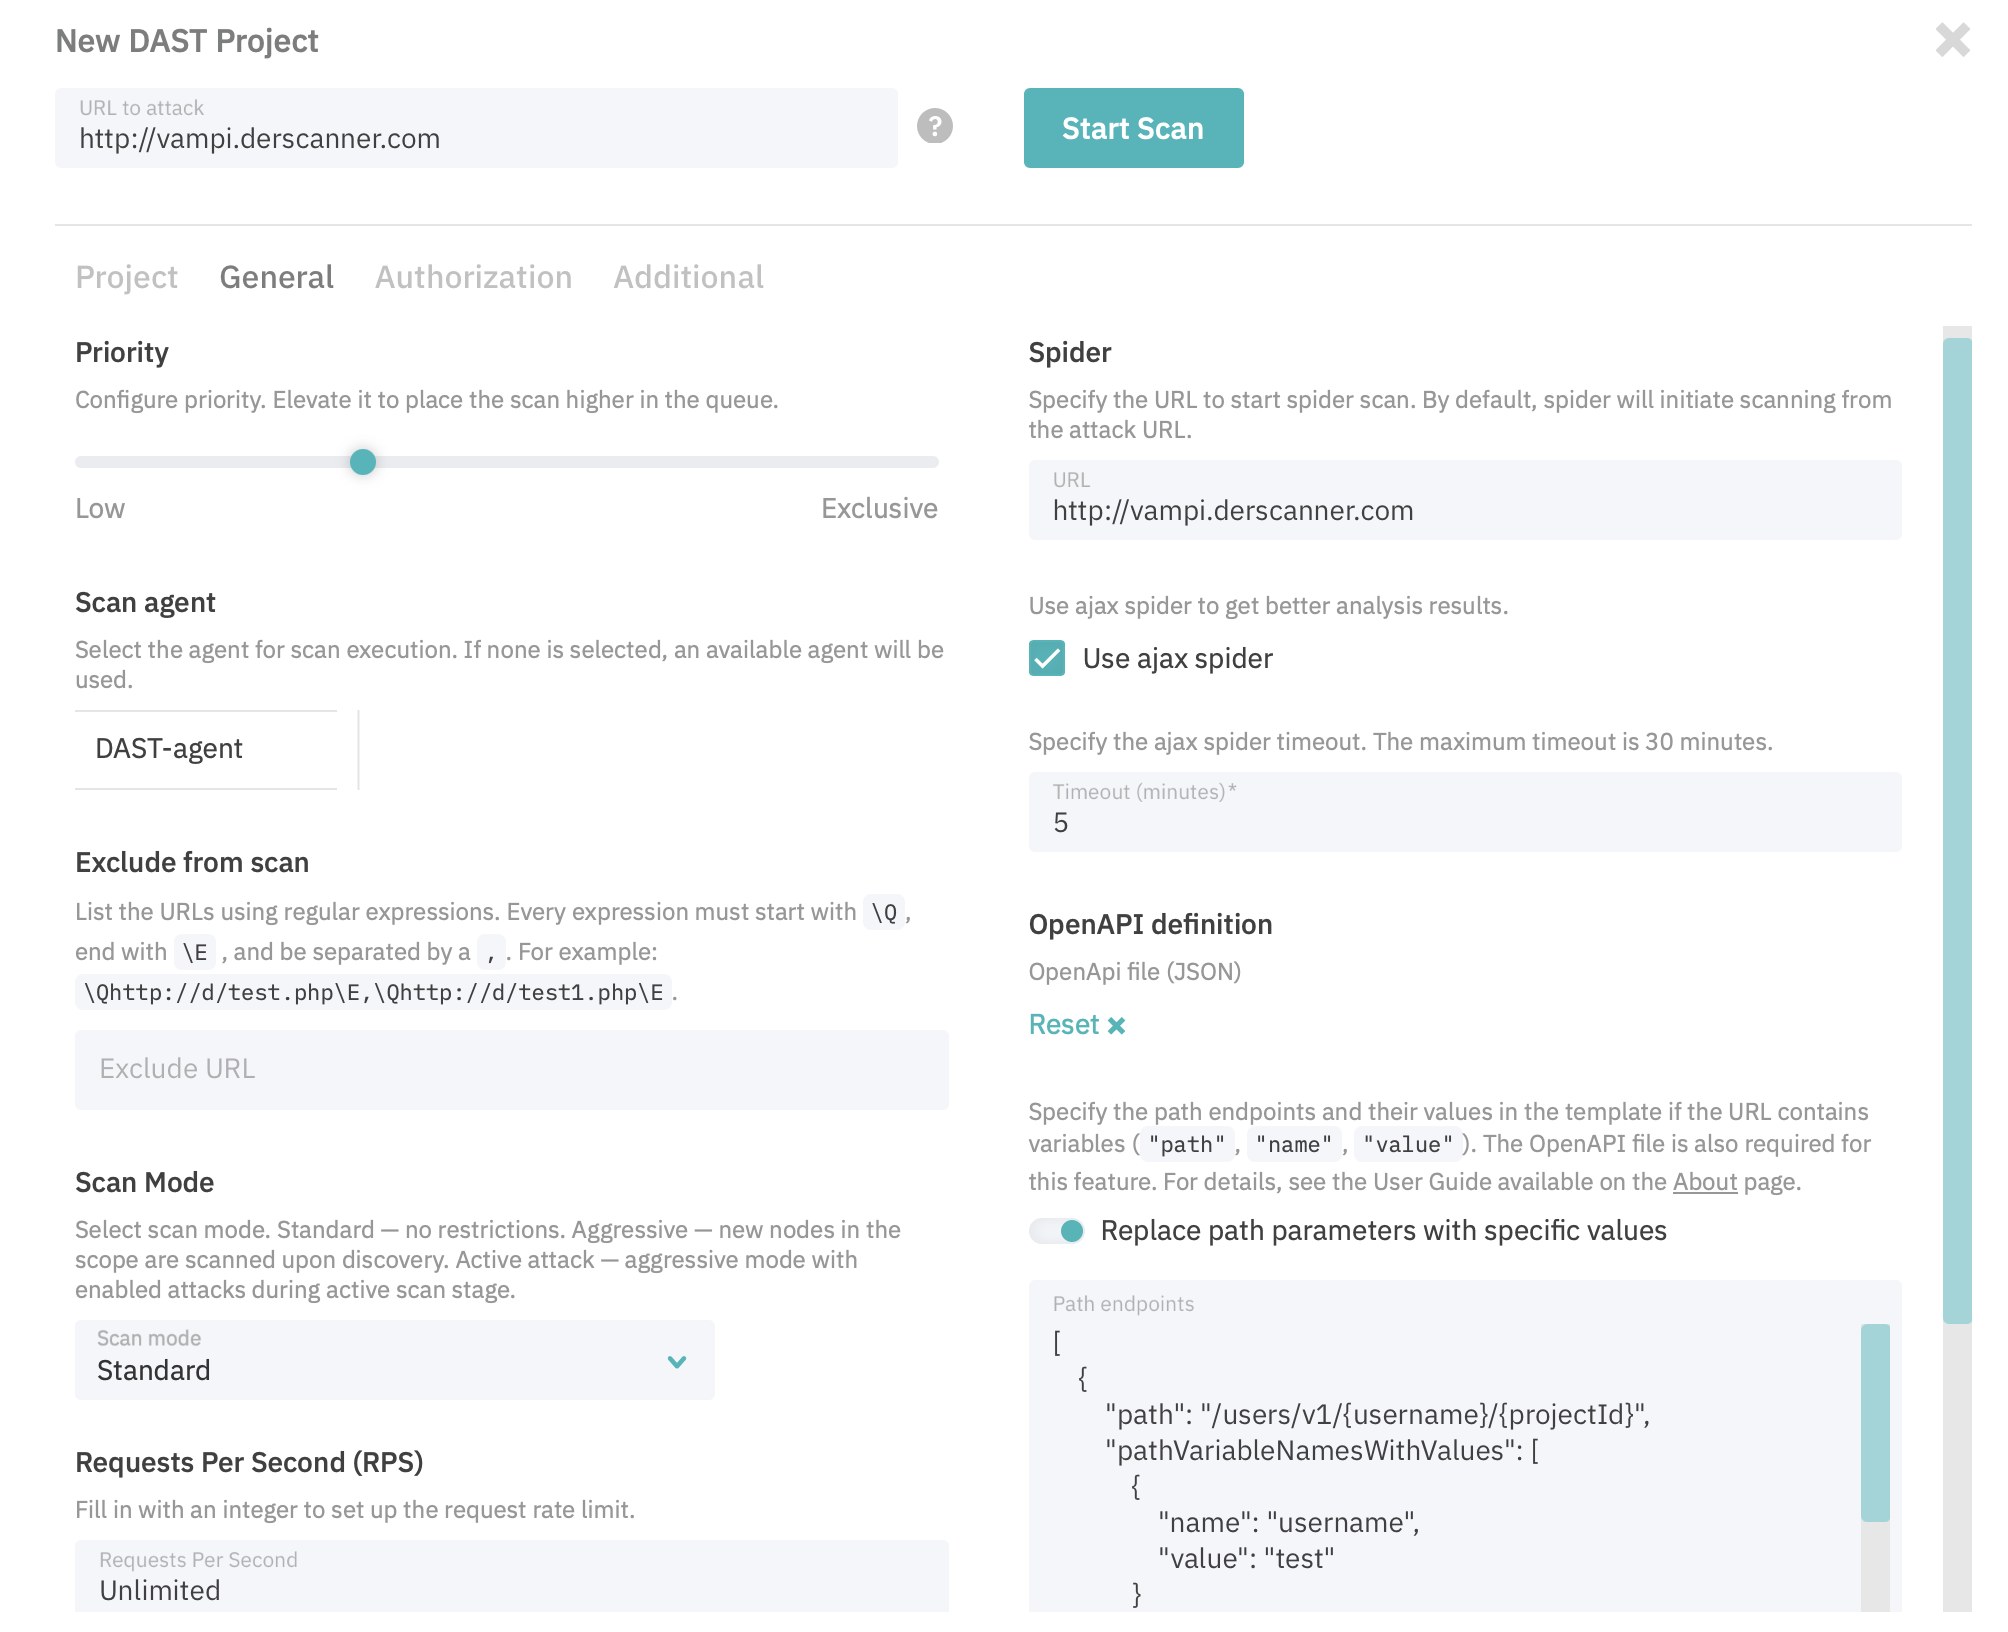2008x1632 pixels.
Task: Toggle Replace path parameters with specific values
Action: 1058,1231
